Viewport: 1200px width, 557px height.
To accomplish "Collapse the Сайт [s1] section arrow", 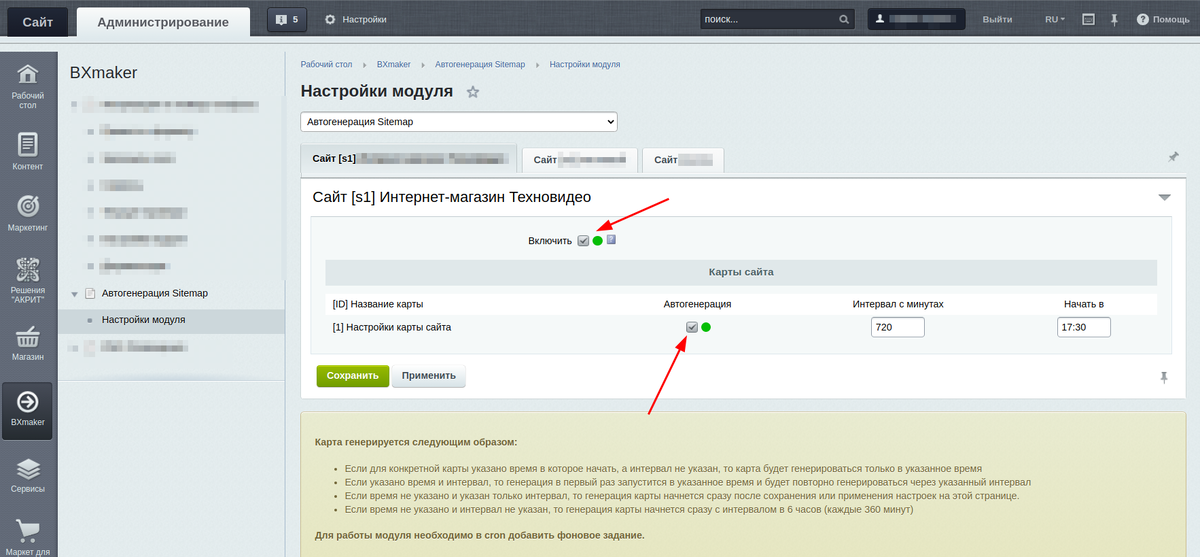I will (x=1164, y=198).
